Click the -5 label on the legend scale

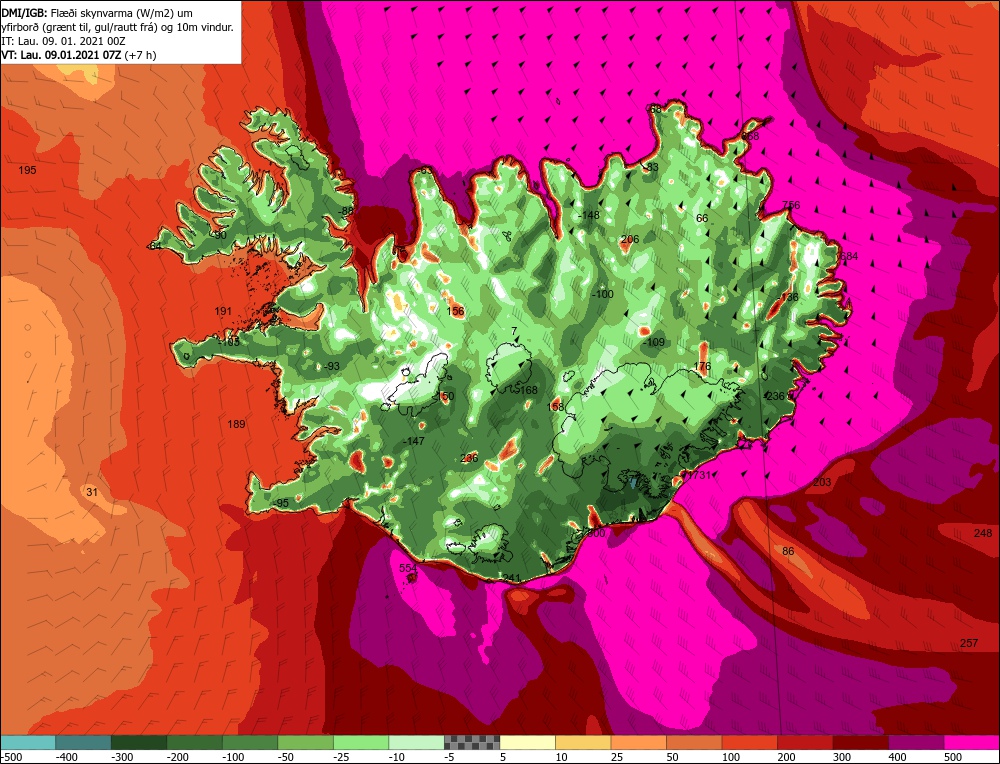448,757
